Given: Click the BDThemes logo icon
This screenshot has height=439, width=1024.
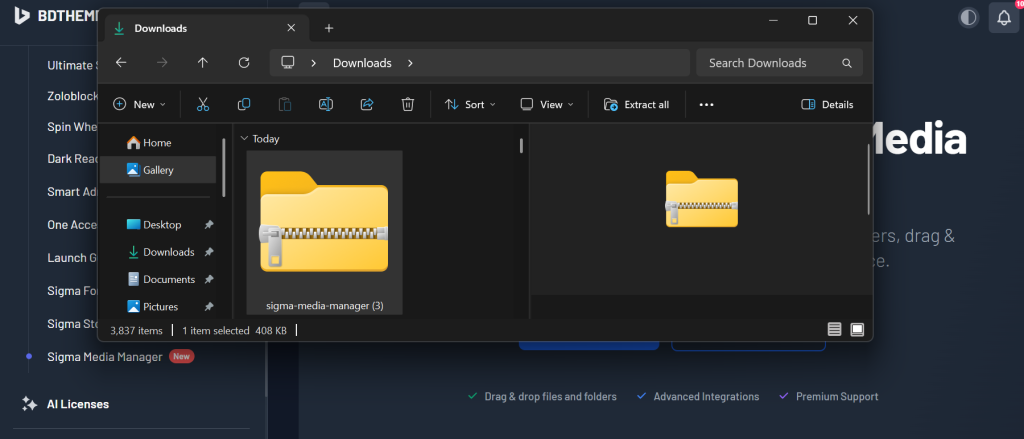Looking at the screenshot, I should (22, 16).
